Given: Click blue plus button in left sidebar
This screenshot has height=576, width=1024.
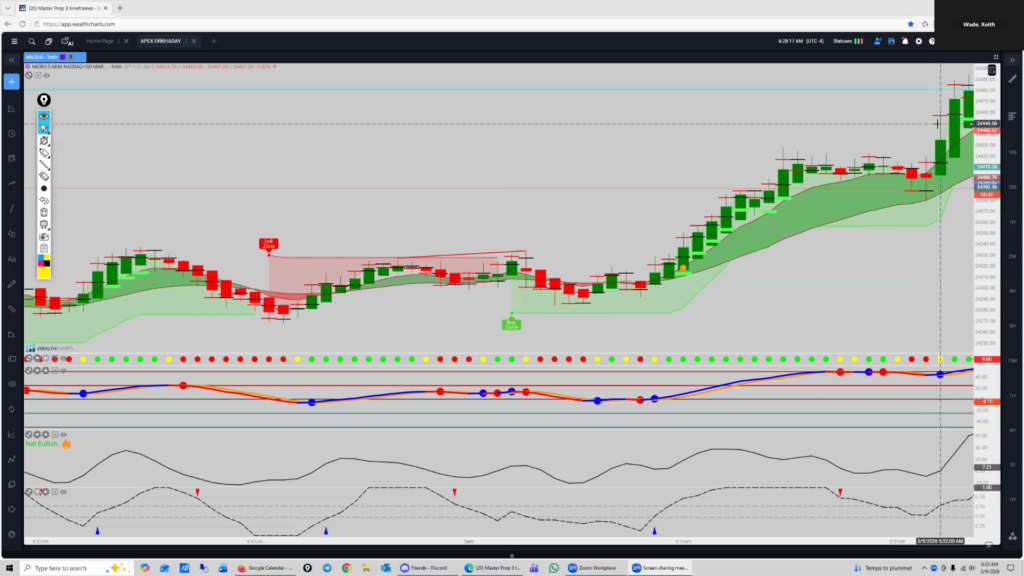Looking at the screenshot, I should pyautogui.click(x=12, y=81).
